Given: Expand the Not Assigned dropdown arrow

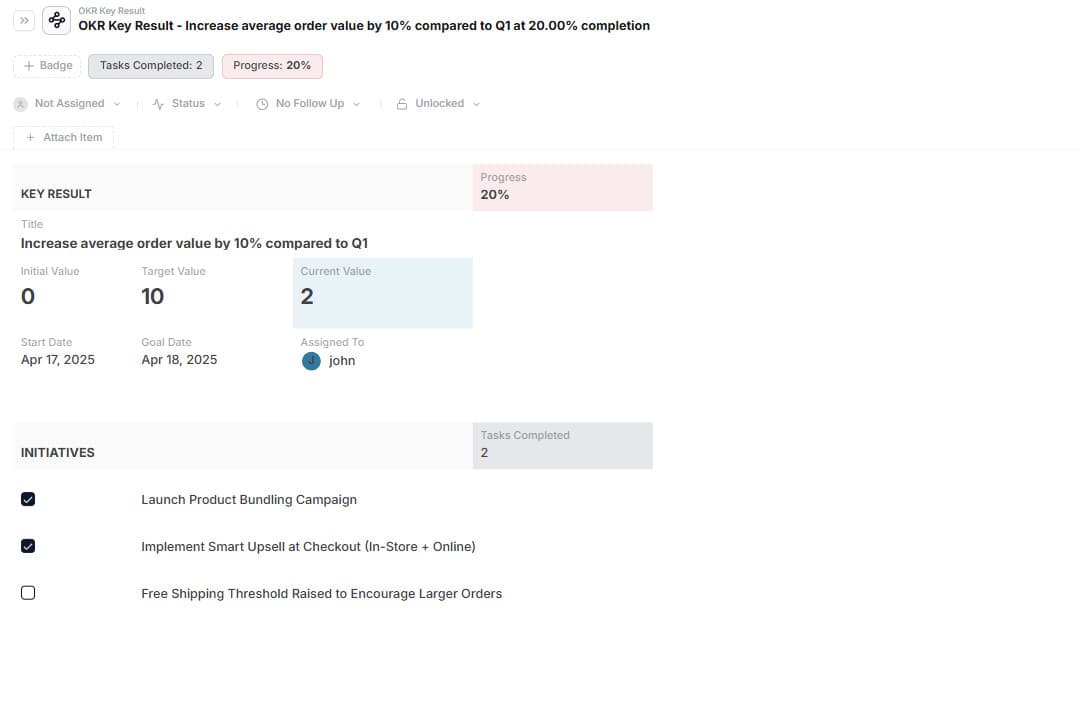Looking at the screenshot, I should coord(117,104).
